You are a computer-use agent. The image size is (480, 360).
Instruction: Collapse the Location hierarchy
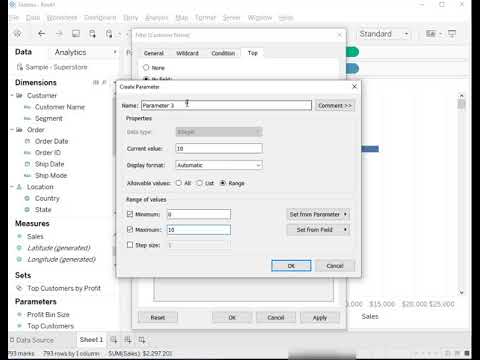point(12,187)
